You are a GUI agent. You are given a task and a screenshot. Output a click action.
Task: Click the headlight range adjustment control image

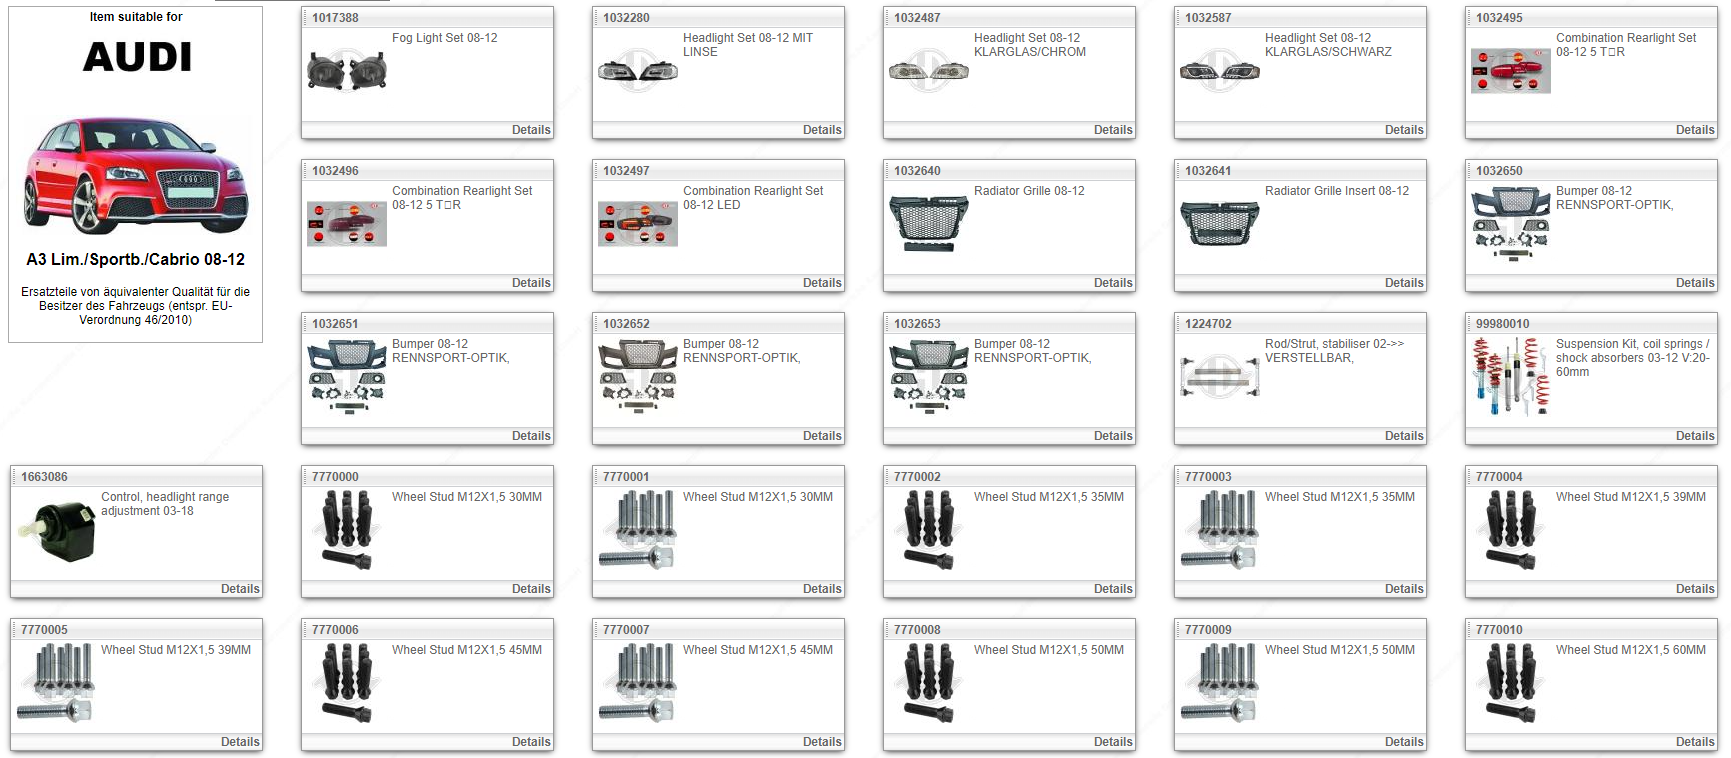coord(56,531)
